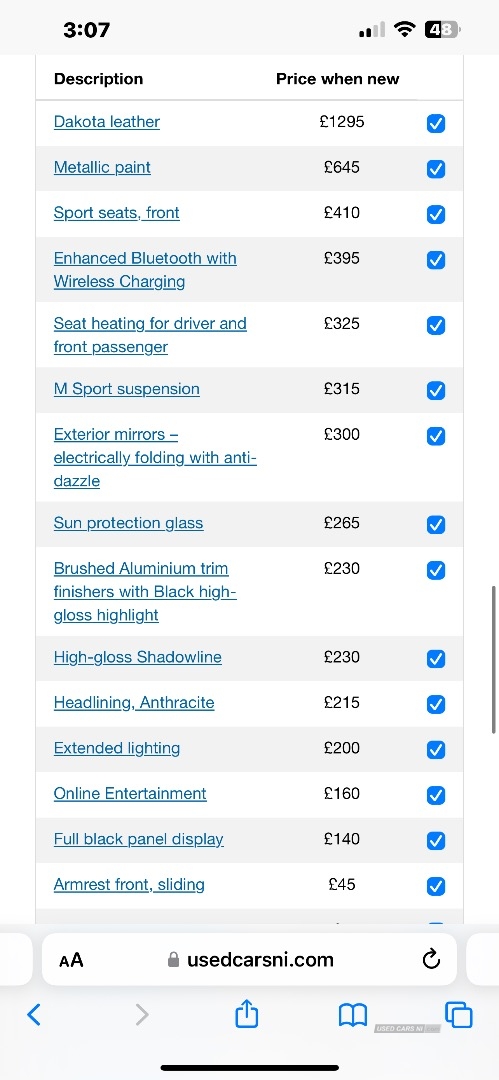Tap the Safari forward arrow
Screen dimensions: 499x1080
141,1014
